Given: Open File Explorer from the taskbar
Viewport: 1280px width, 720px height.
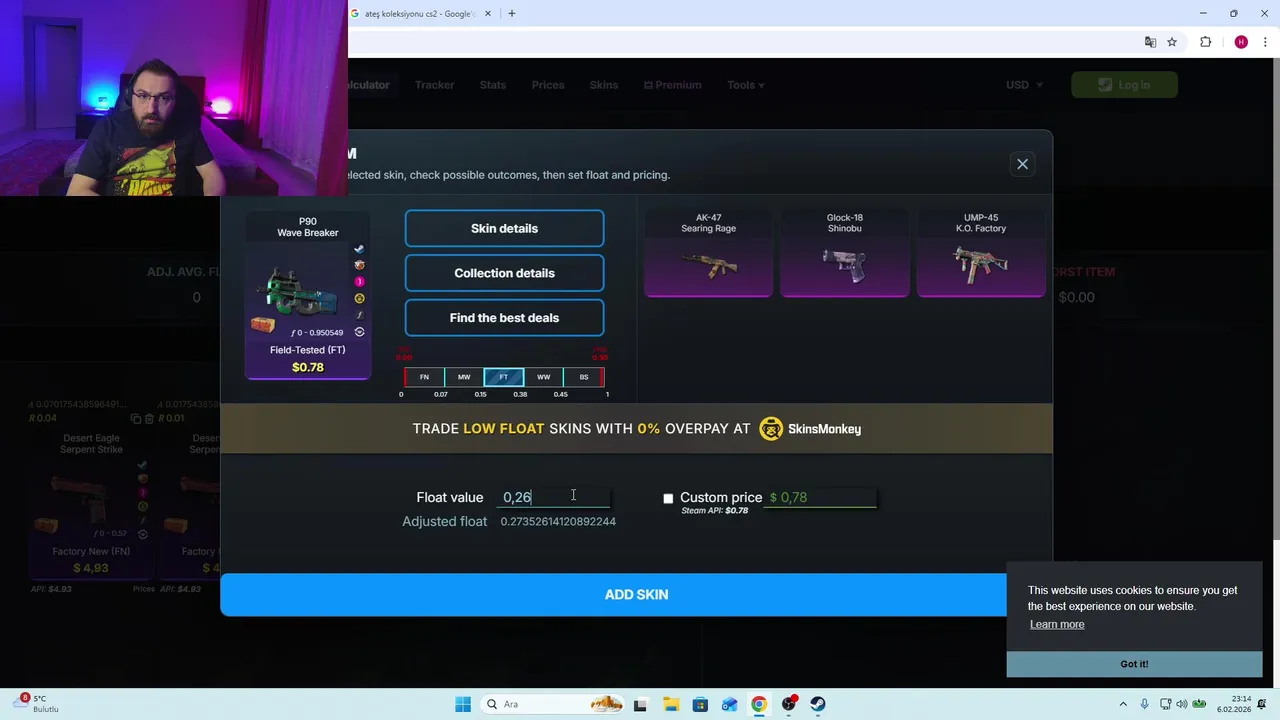Looking at the screenshot, I should coord(670,704).
